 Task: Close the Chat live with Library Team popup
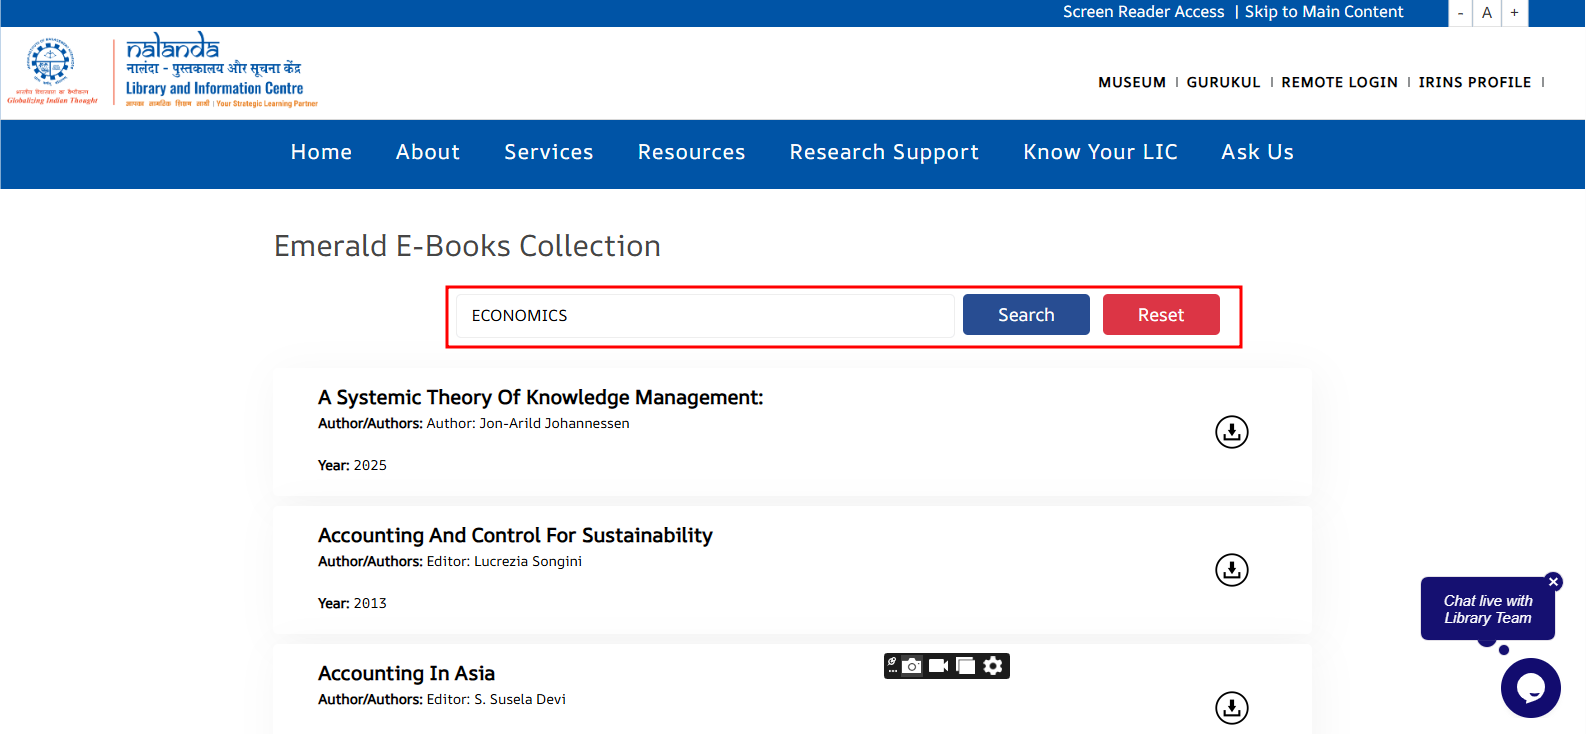click(1553, 582)
